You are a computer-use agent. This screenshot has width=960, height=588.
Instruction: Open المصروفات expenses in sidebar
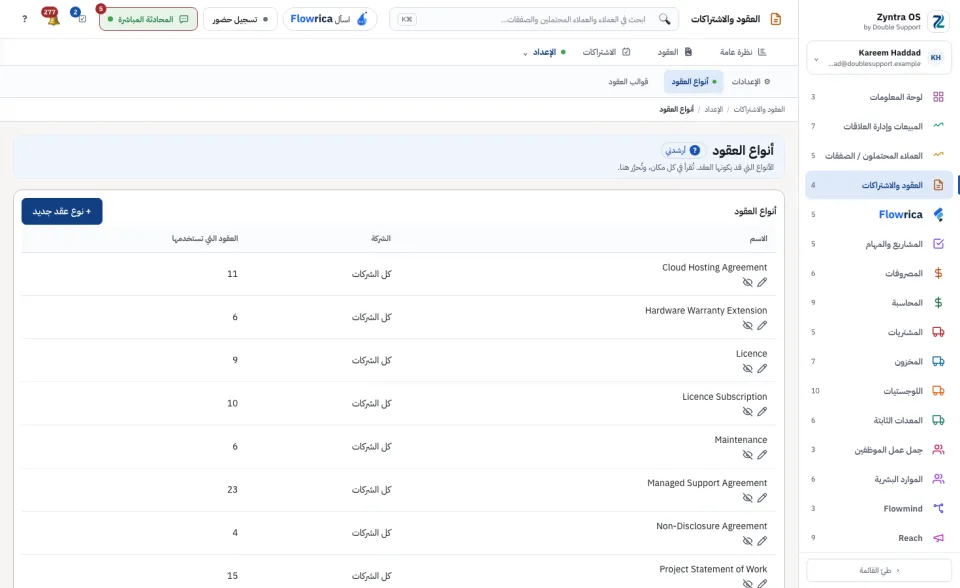879,273
